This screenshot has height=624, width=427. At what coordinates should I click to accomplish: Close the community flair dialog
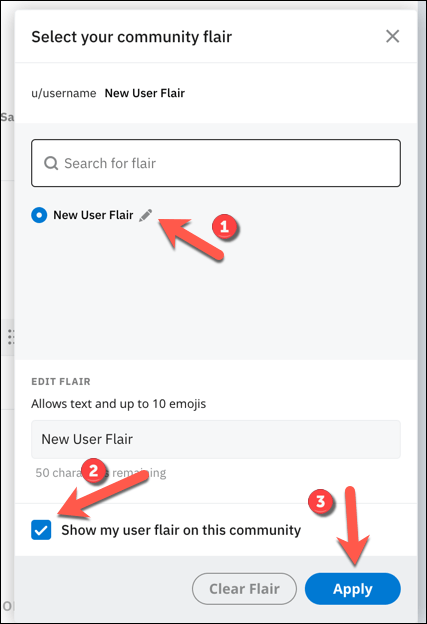[392, 36]
